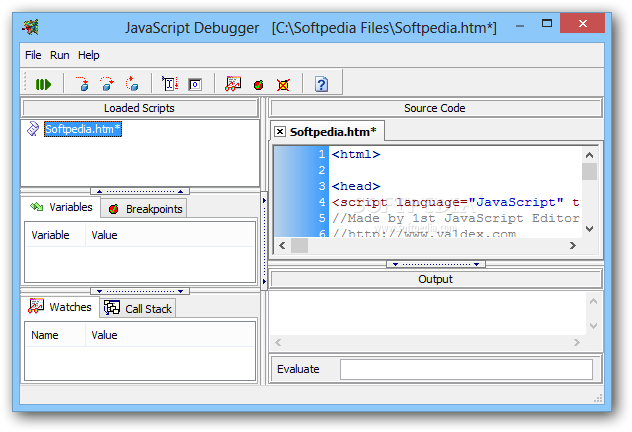Image resolution: width=632 pixels, height=432 pixels.
Task: Click the script file icon beside Softpedia.htm
Action: pyautogui.click(x=33, y=129)
